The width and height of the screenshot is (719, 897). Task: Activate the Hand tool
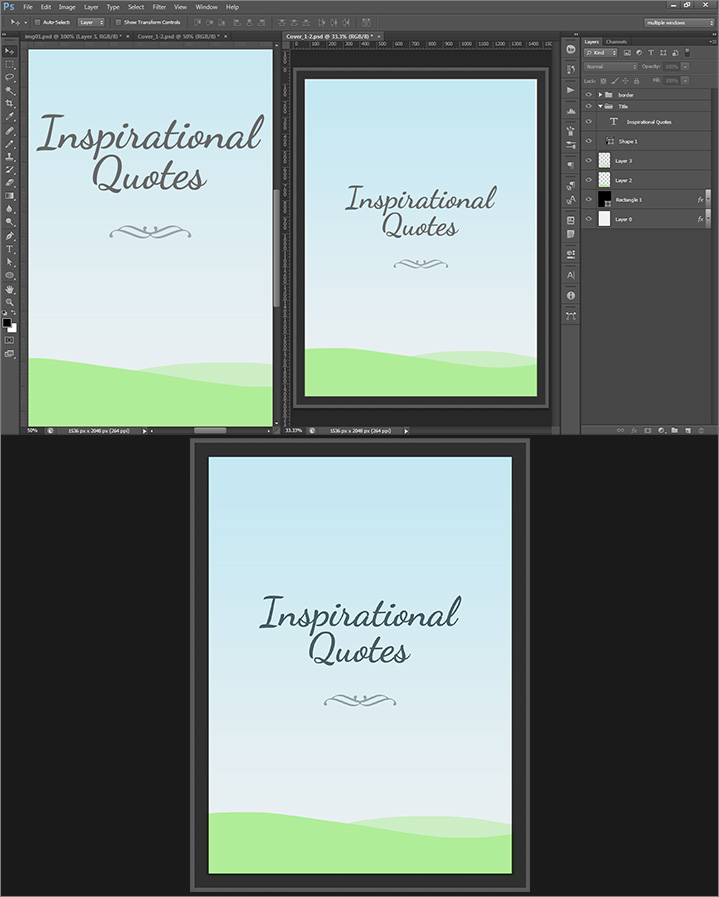(10, 288)
